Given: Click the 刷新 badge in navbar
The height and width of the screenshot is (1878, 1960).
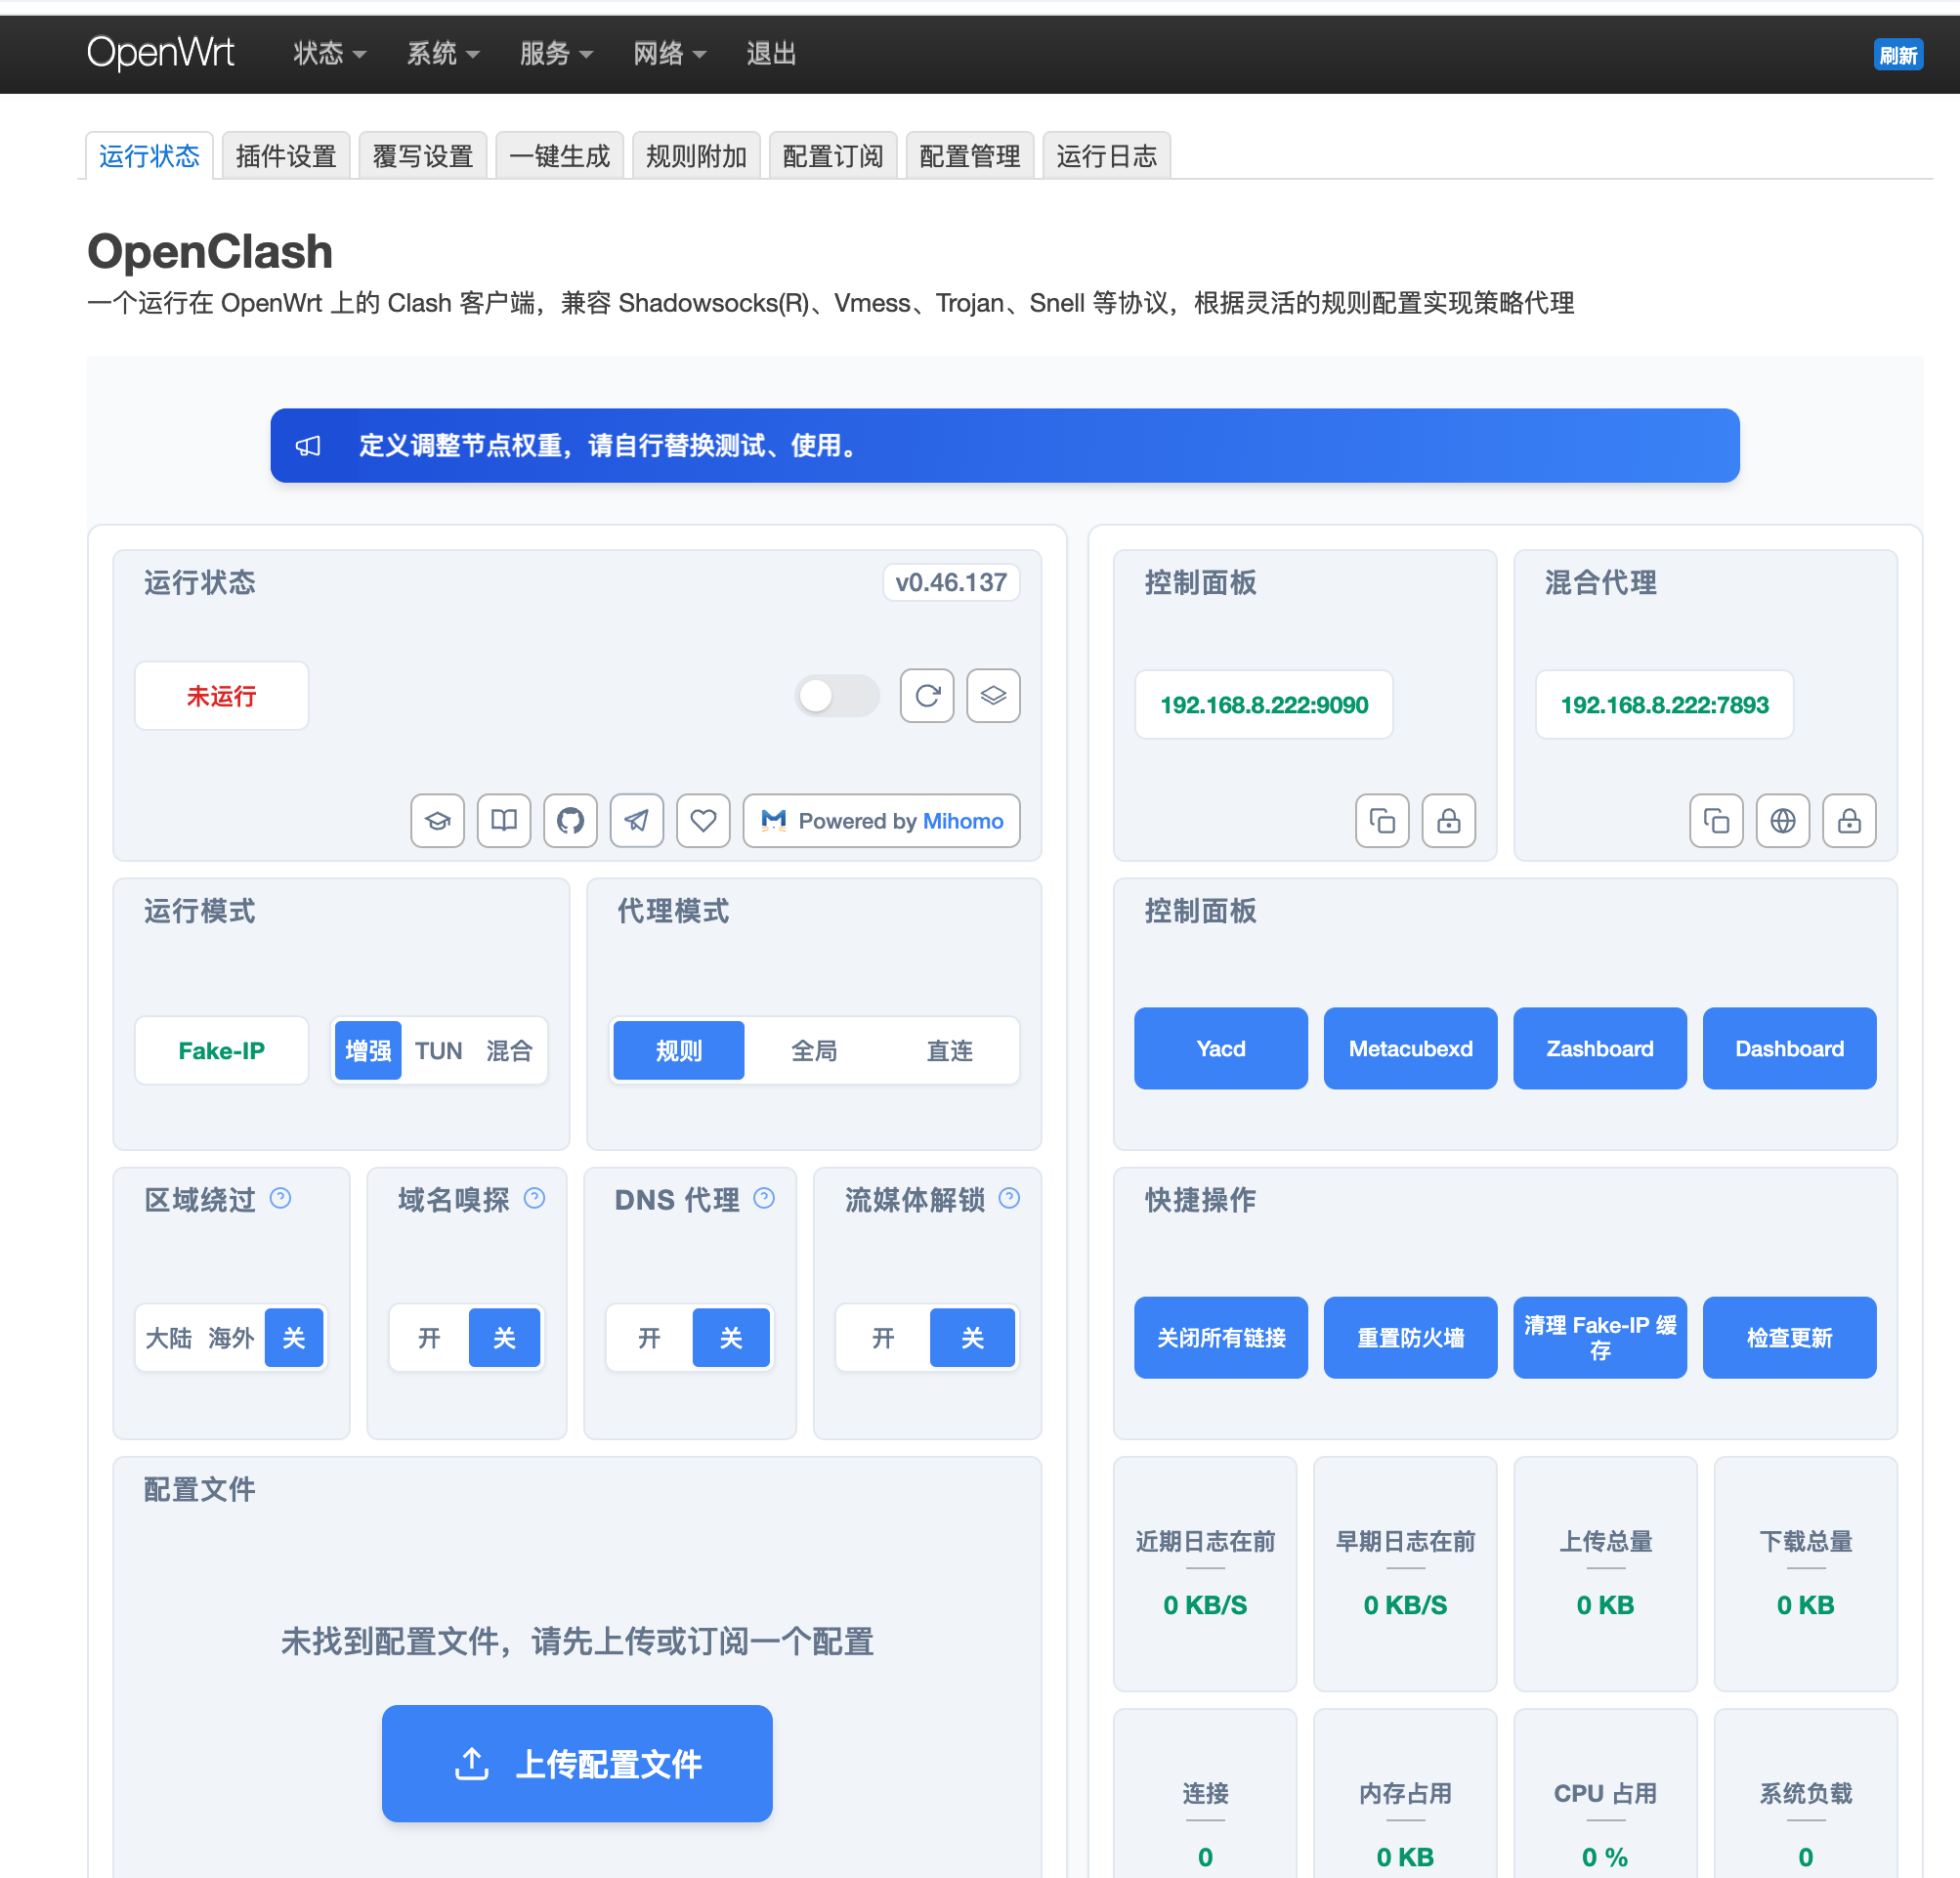Looking at the screenshot, I should tap(1897, 55).
